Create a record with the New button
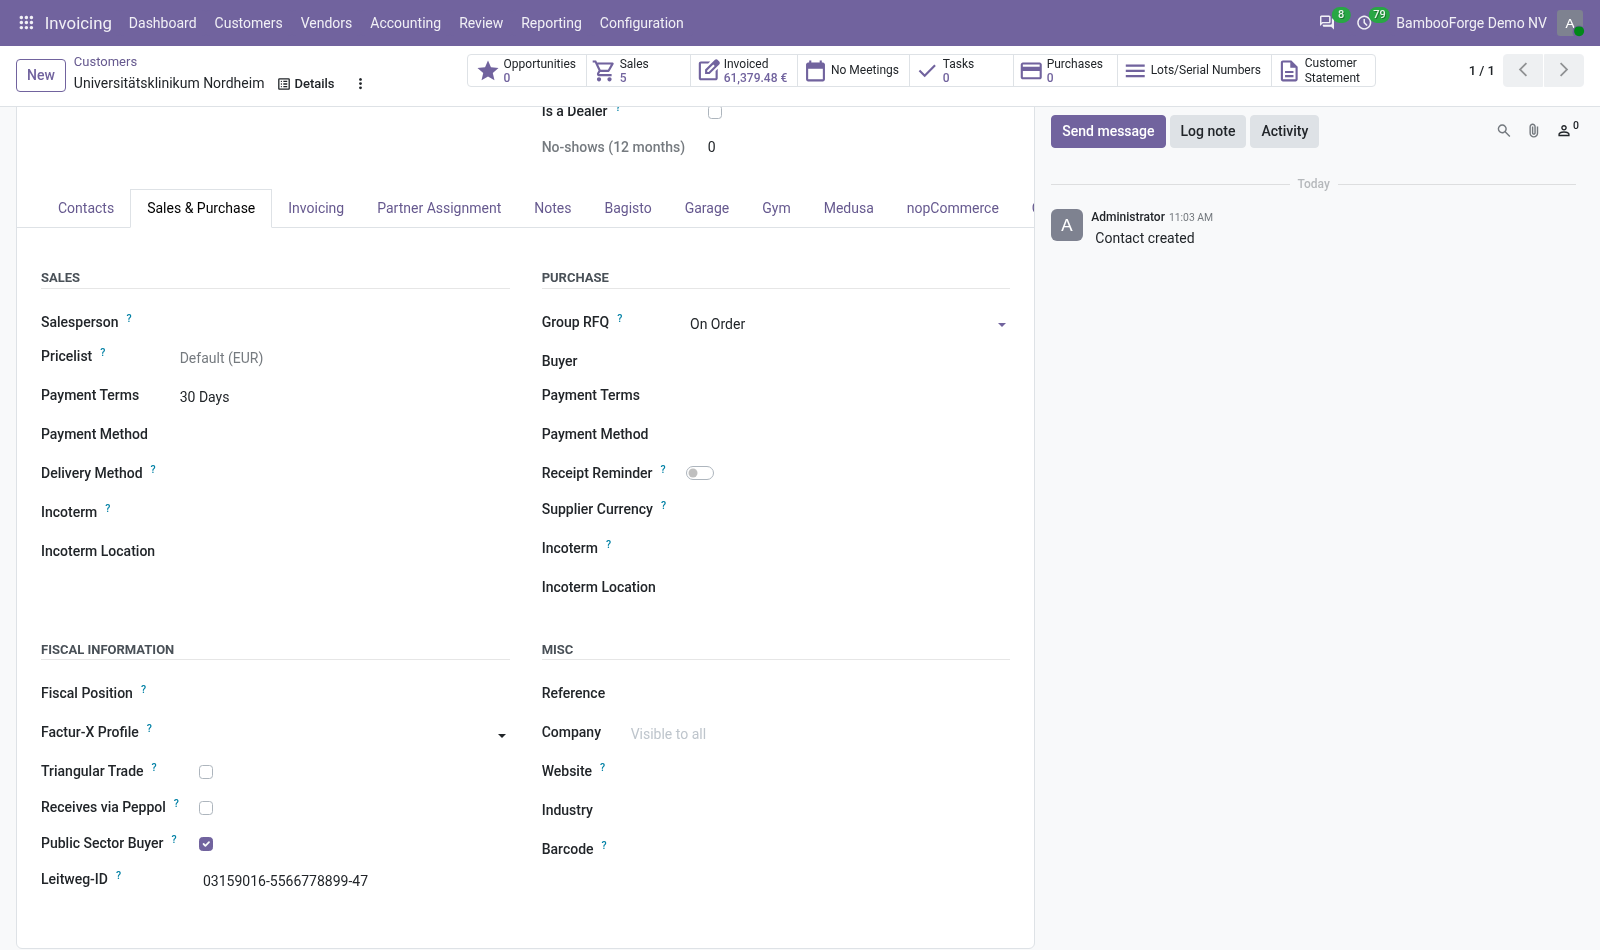The height and width of the screenshot is (950, 1600). coord(41,75)
